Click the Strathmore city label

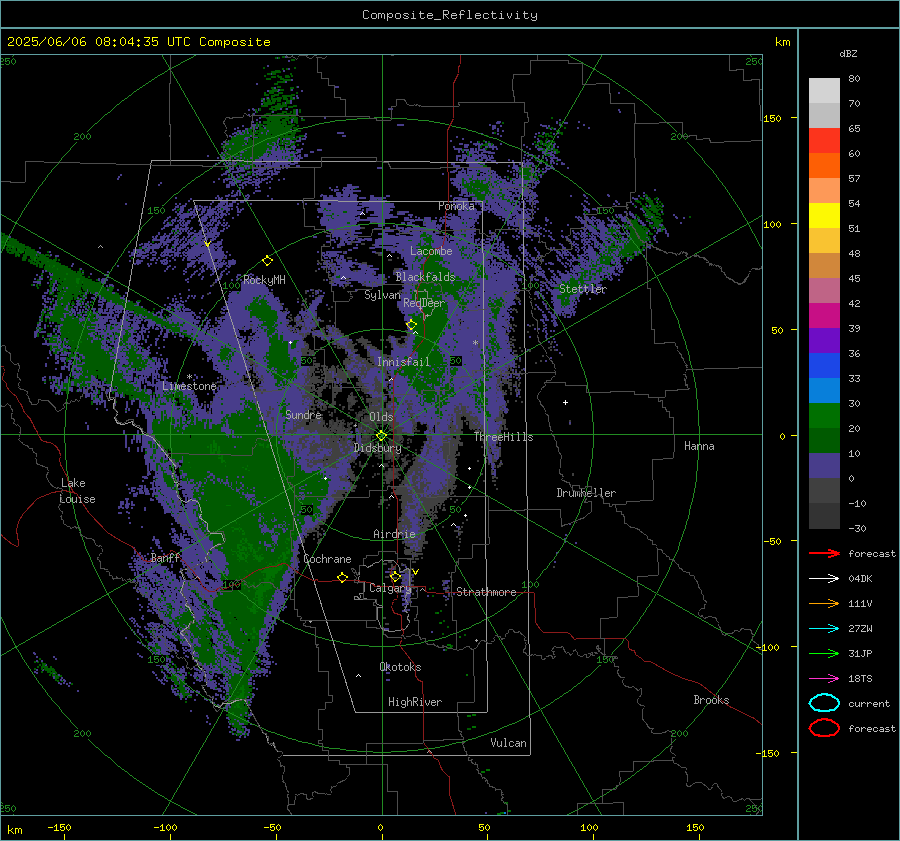(486, 592)
